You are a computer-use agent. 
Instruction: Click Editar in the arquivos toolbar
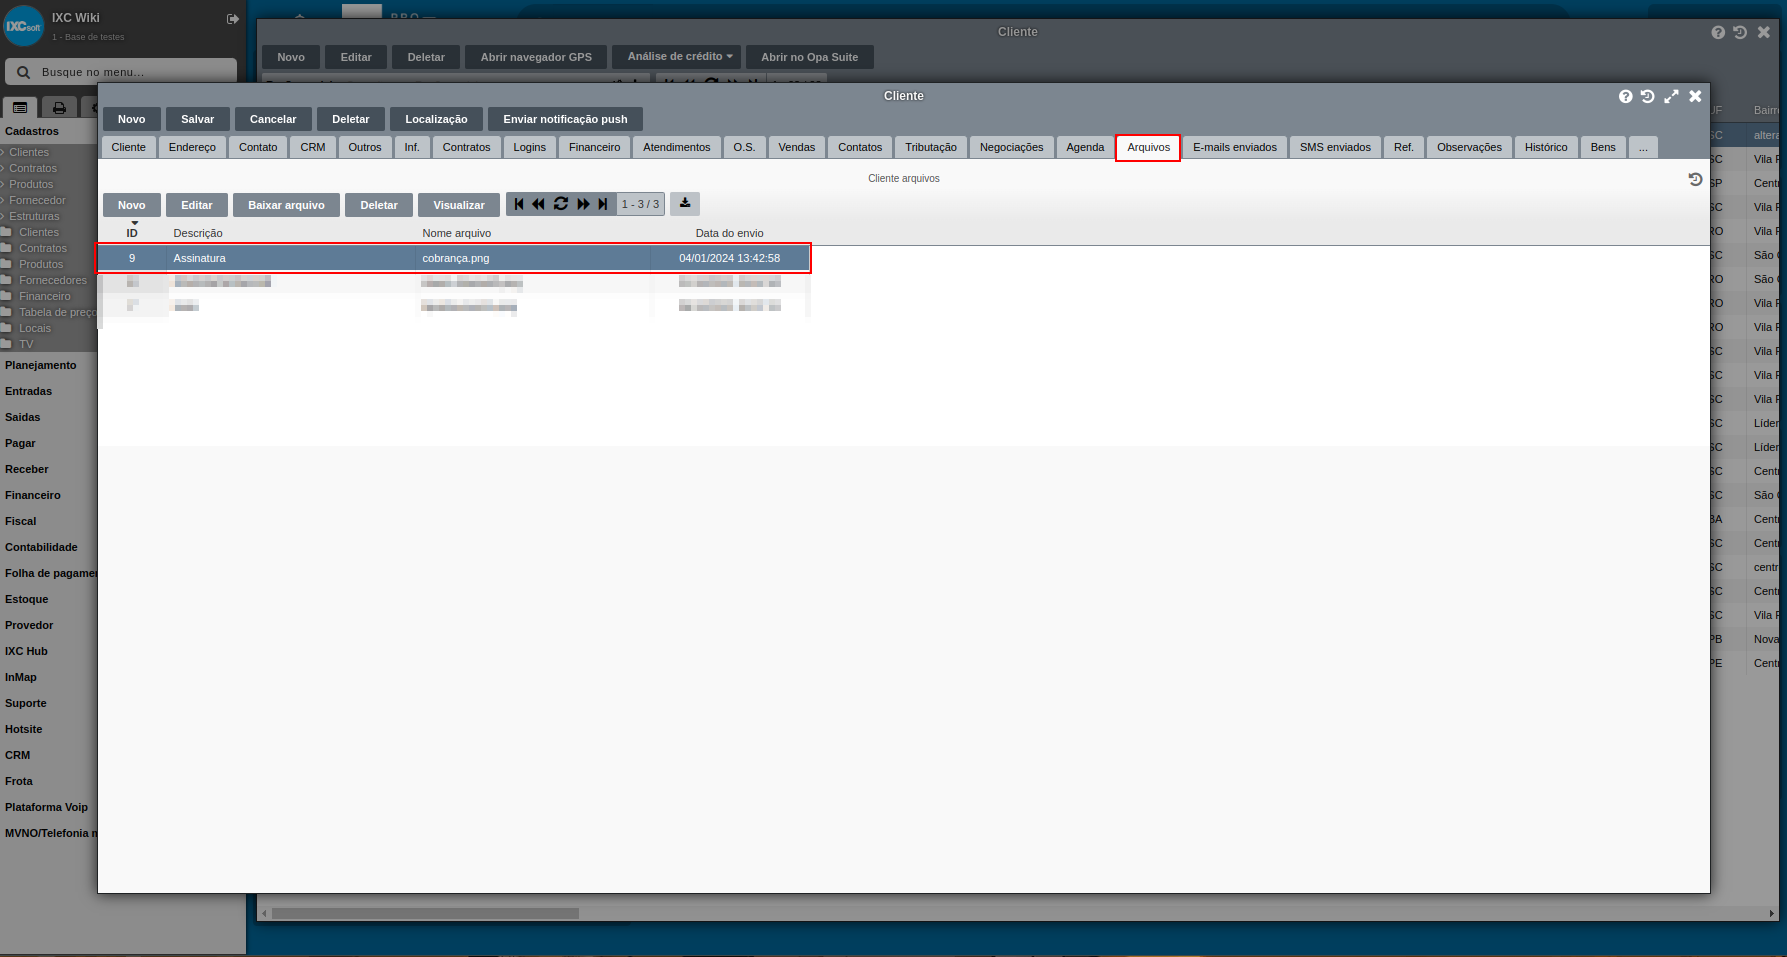pos(197,205)
